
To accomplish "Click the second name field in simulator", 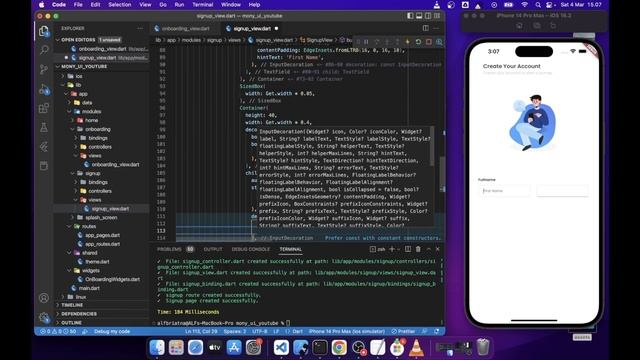I will 562,191.
